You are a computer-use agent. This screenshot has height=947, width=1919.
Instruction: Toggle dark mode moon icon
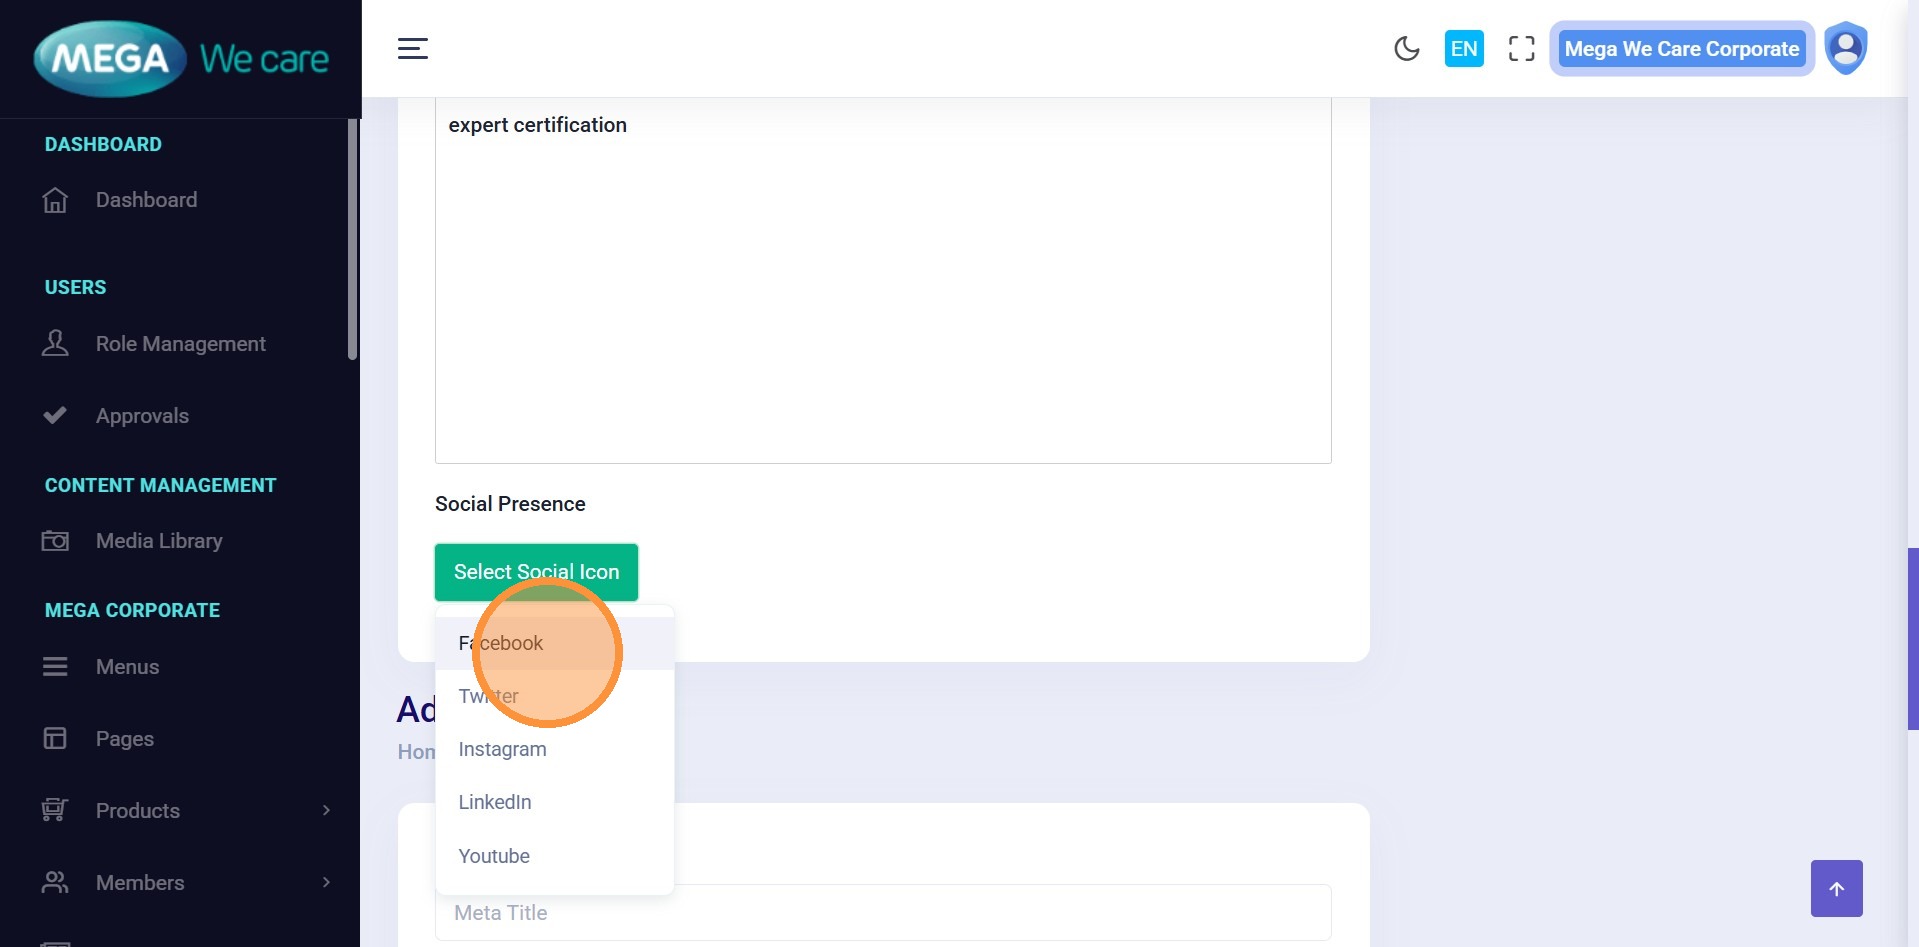click(1406, 48)
